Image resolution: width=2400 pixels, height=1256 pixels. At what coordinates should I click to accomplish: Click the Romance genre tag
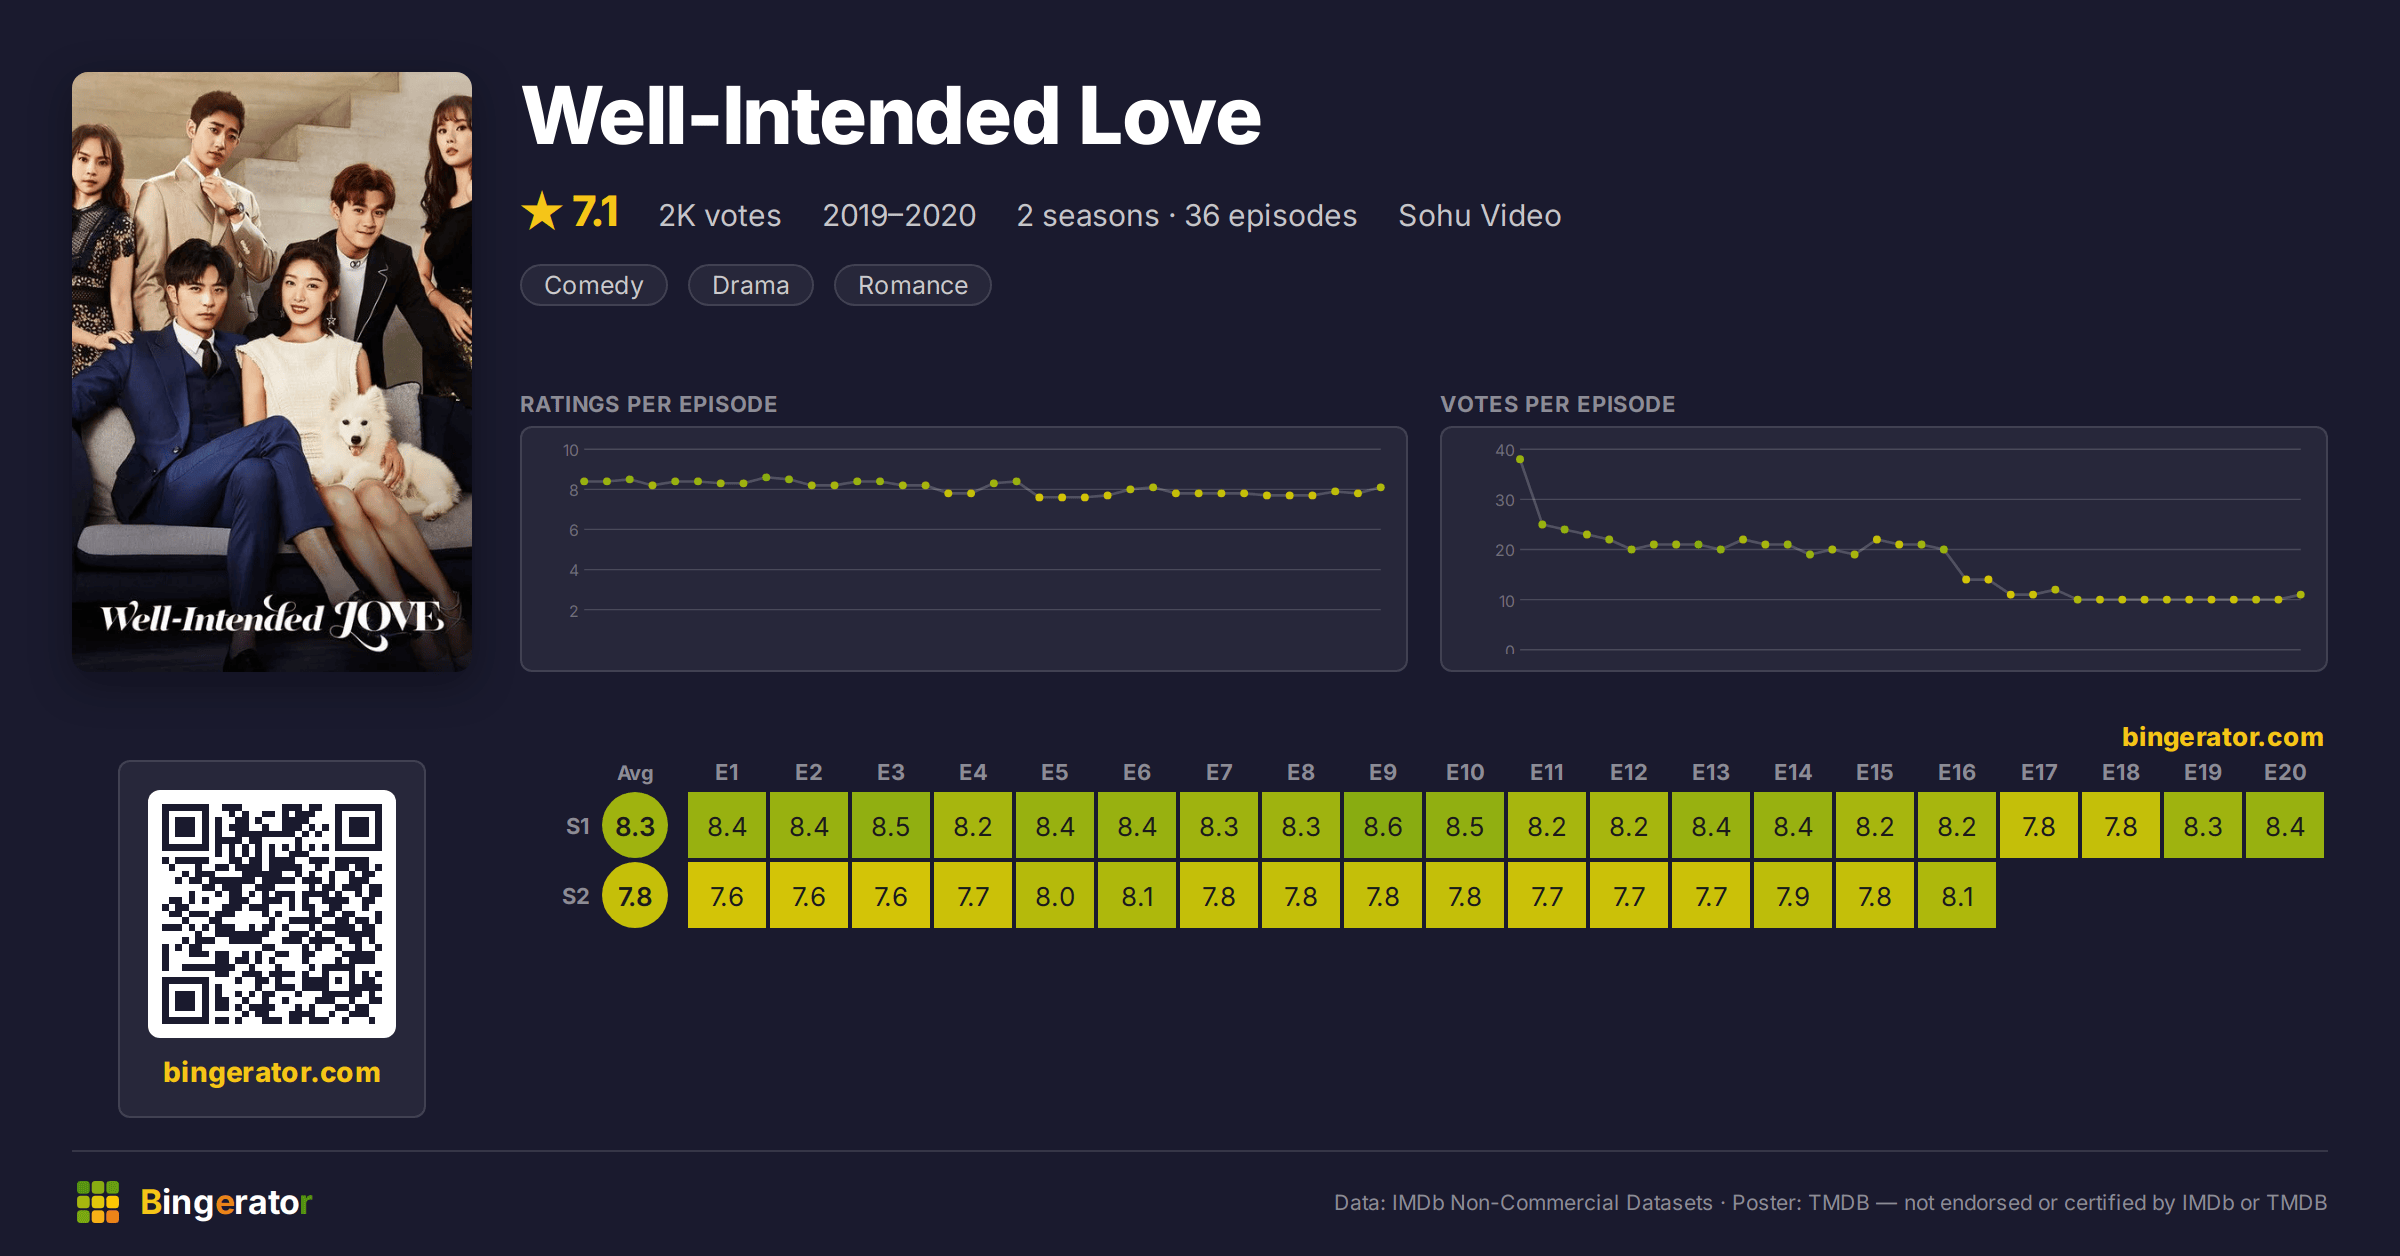913,285
